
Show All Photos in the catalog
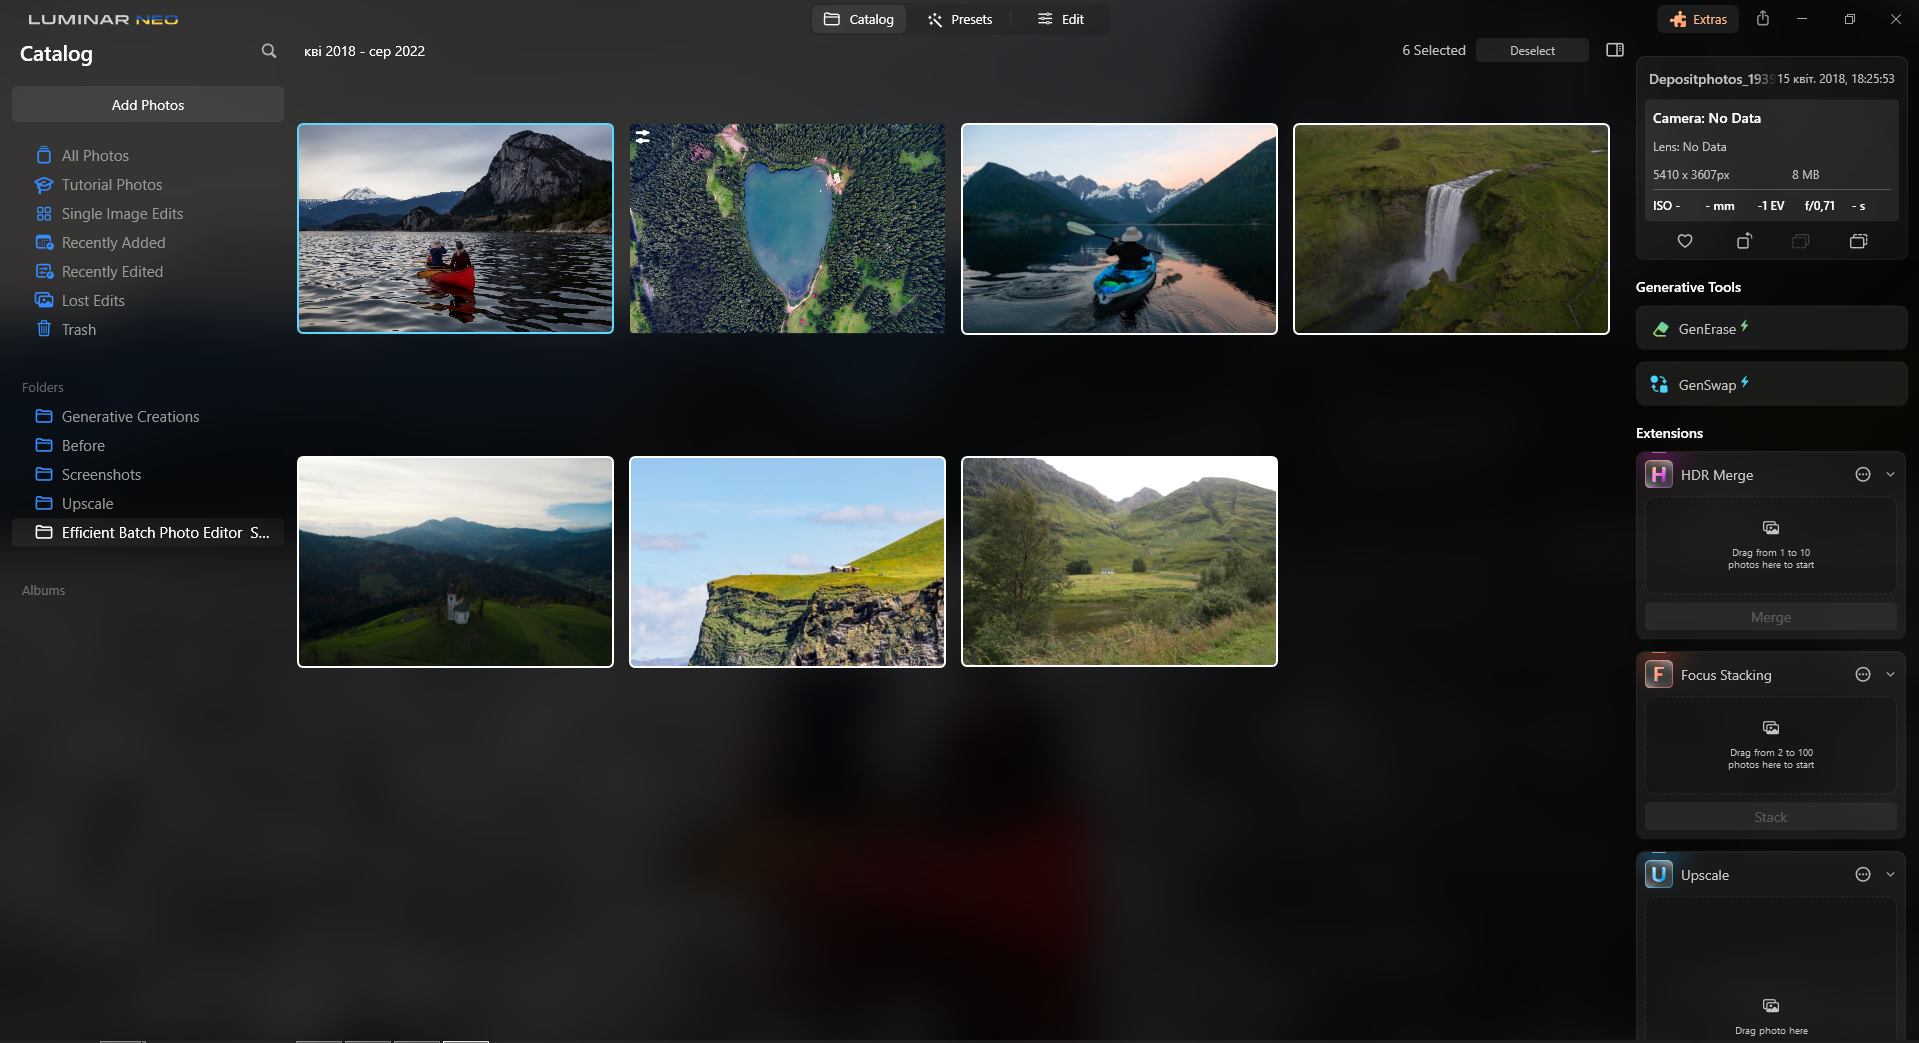tap(95, 156)
